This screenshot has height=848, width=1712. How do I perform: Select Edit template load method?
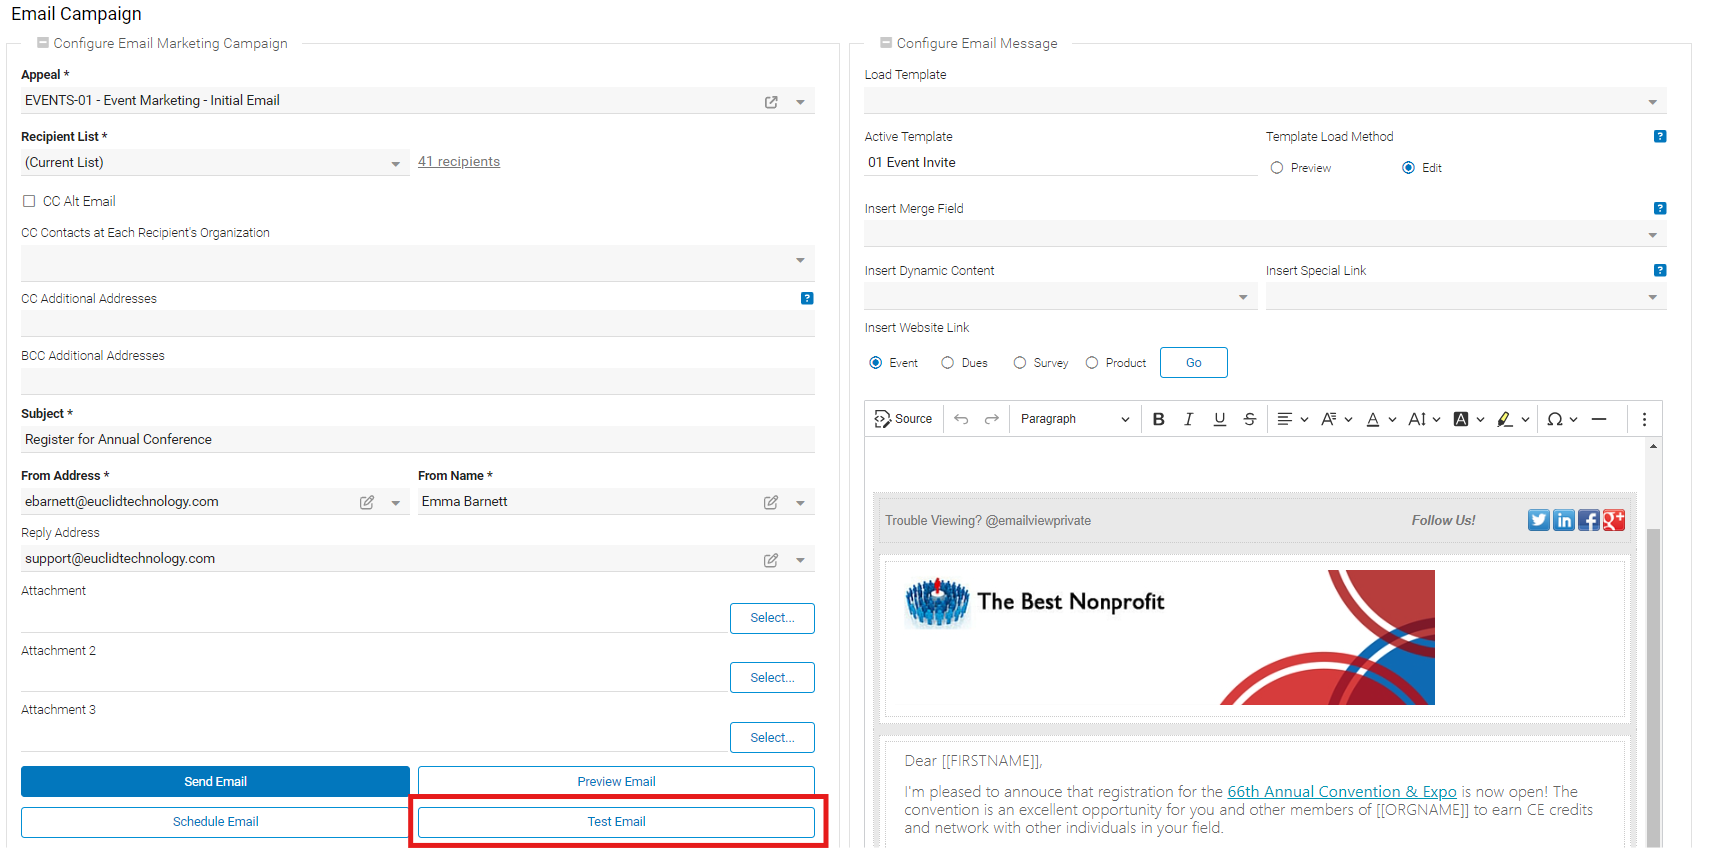point(1408,168)
